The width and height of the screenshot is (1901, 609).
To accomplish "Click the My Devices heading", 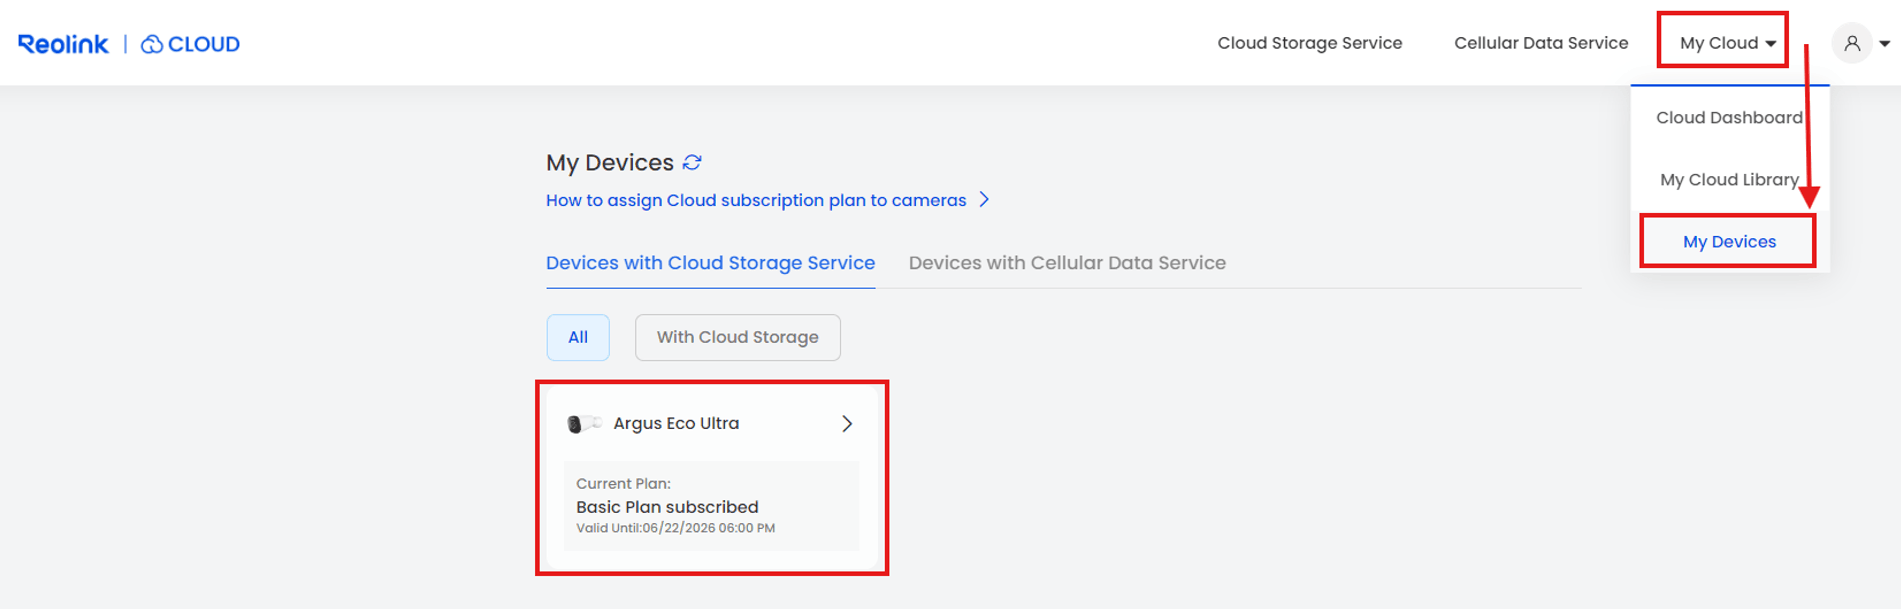I will [x=610, y=162].
